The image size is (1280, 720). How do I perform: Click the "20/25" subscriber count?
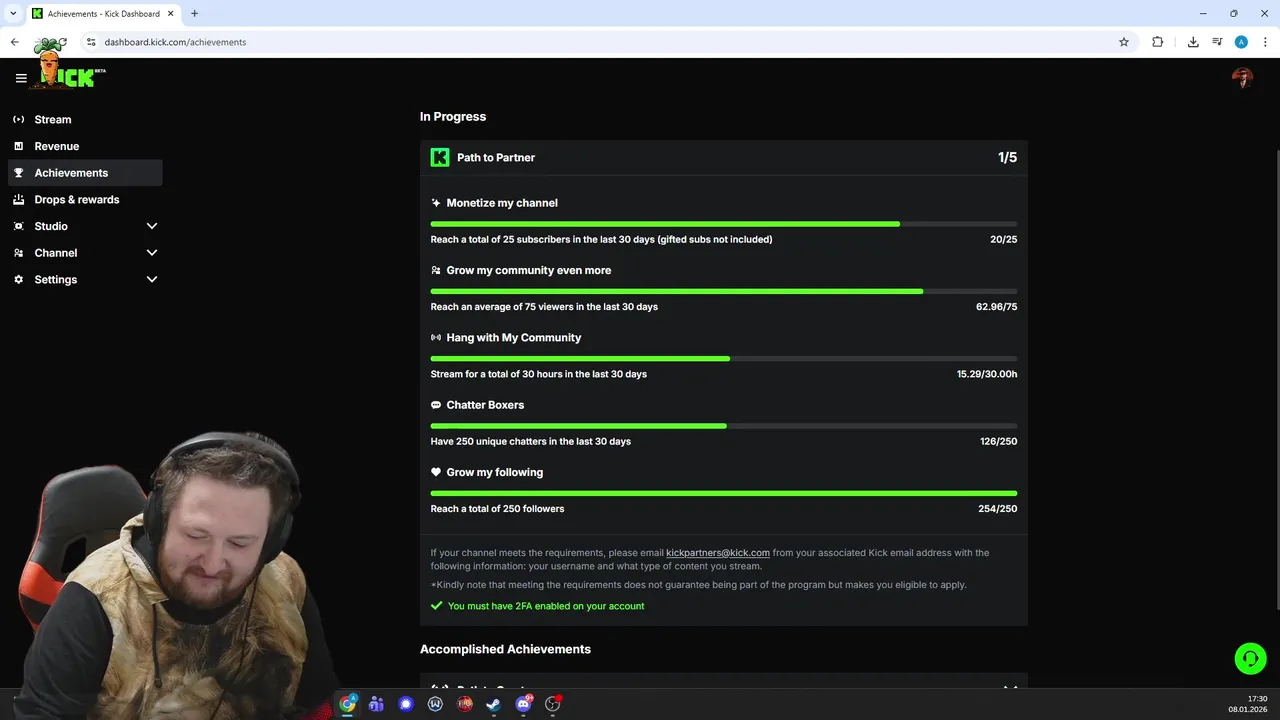(1003, 240)
